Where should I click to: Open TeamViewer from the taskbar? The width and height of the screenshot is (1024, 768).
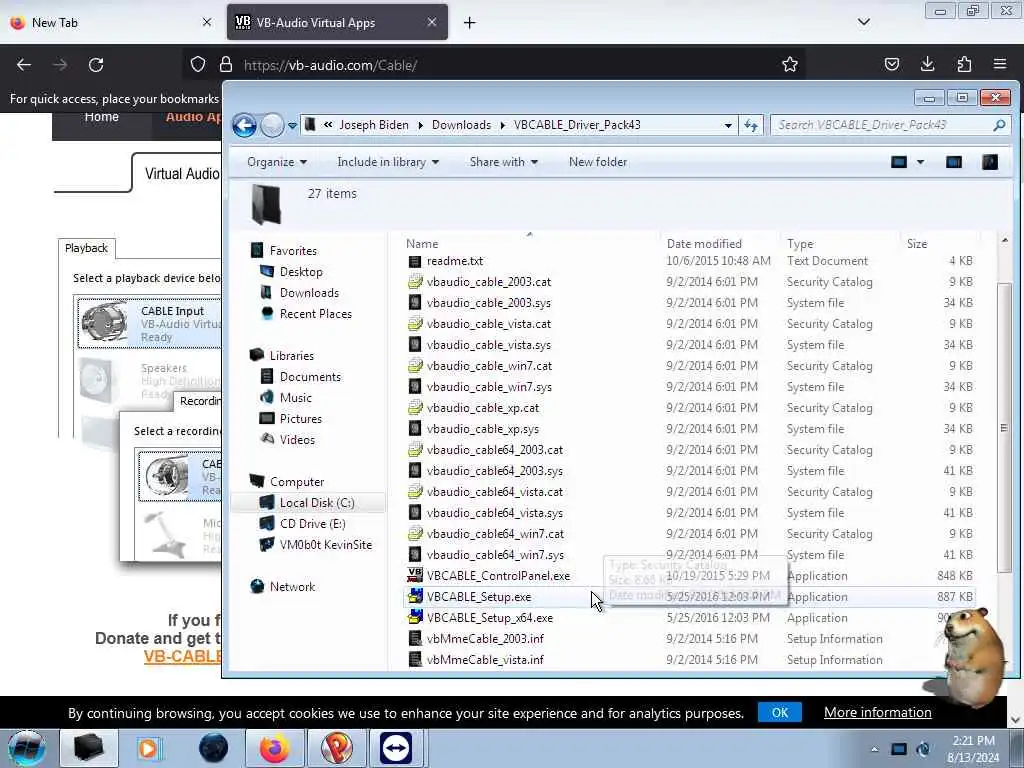click(x=396, y=748)
